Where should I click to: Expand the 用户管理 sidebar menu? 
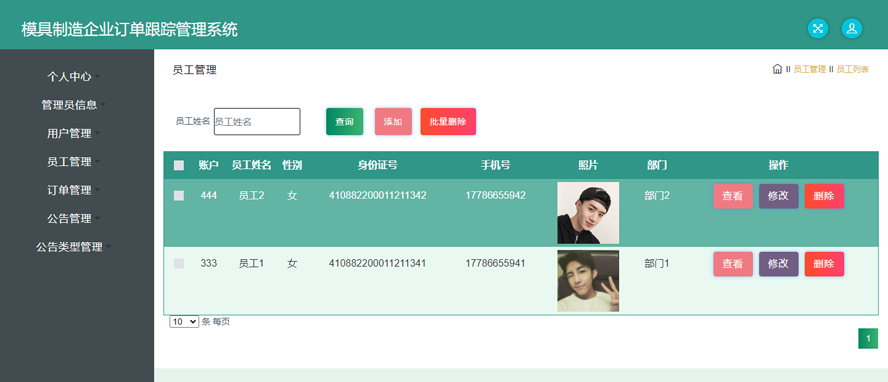coord(74,134)
